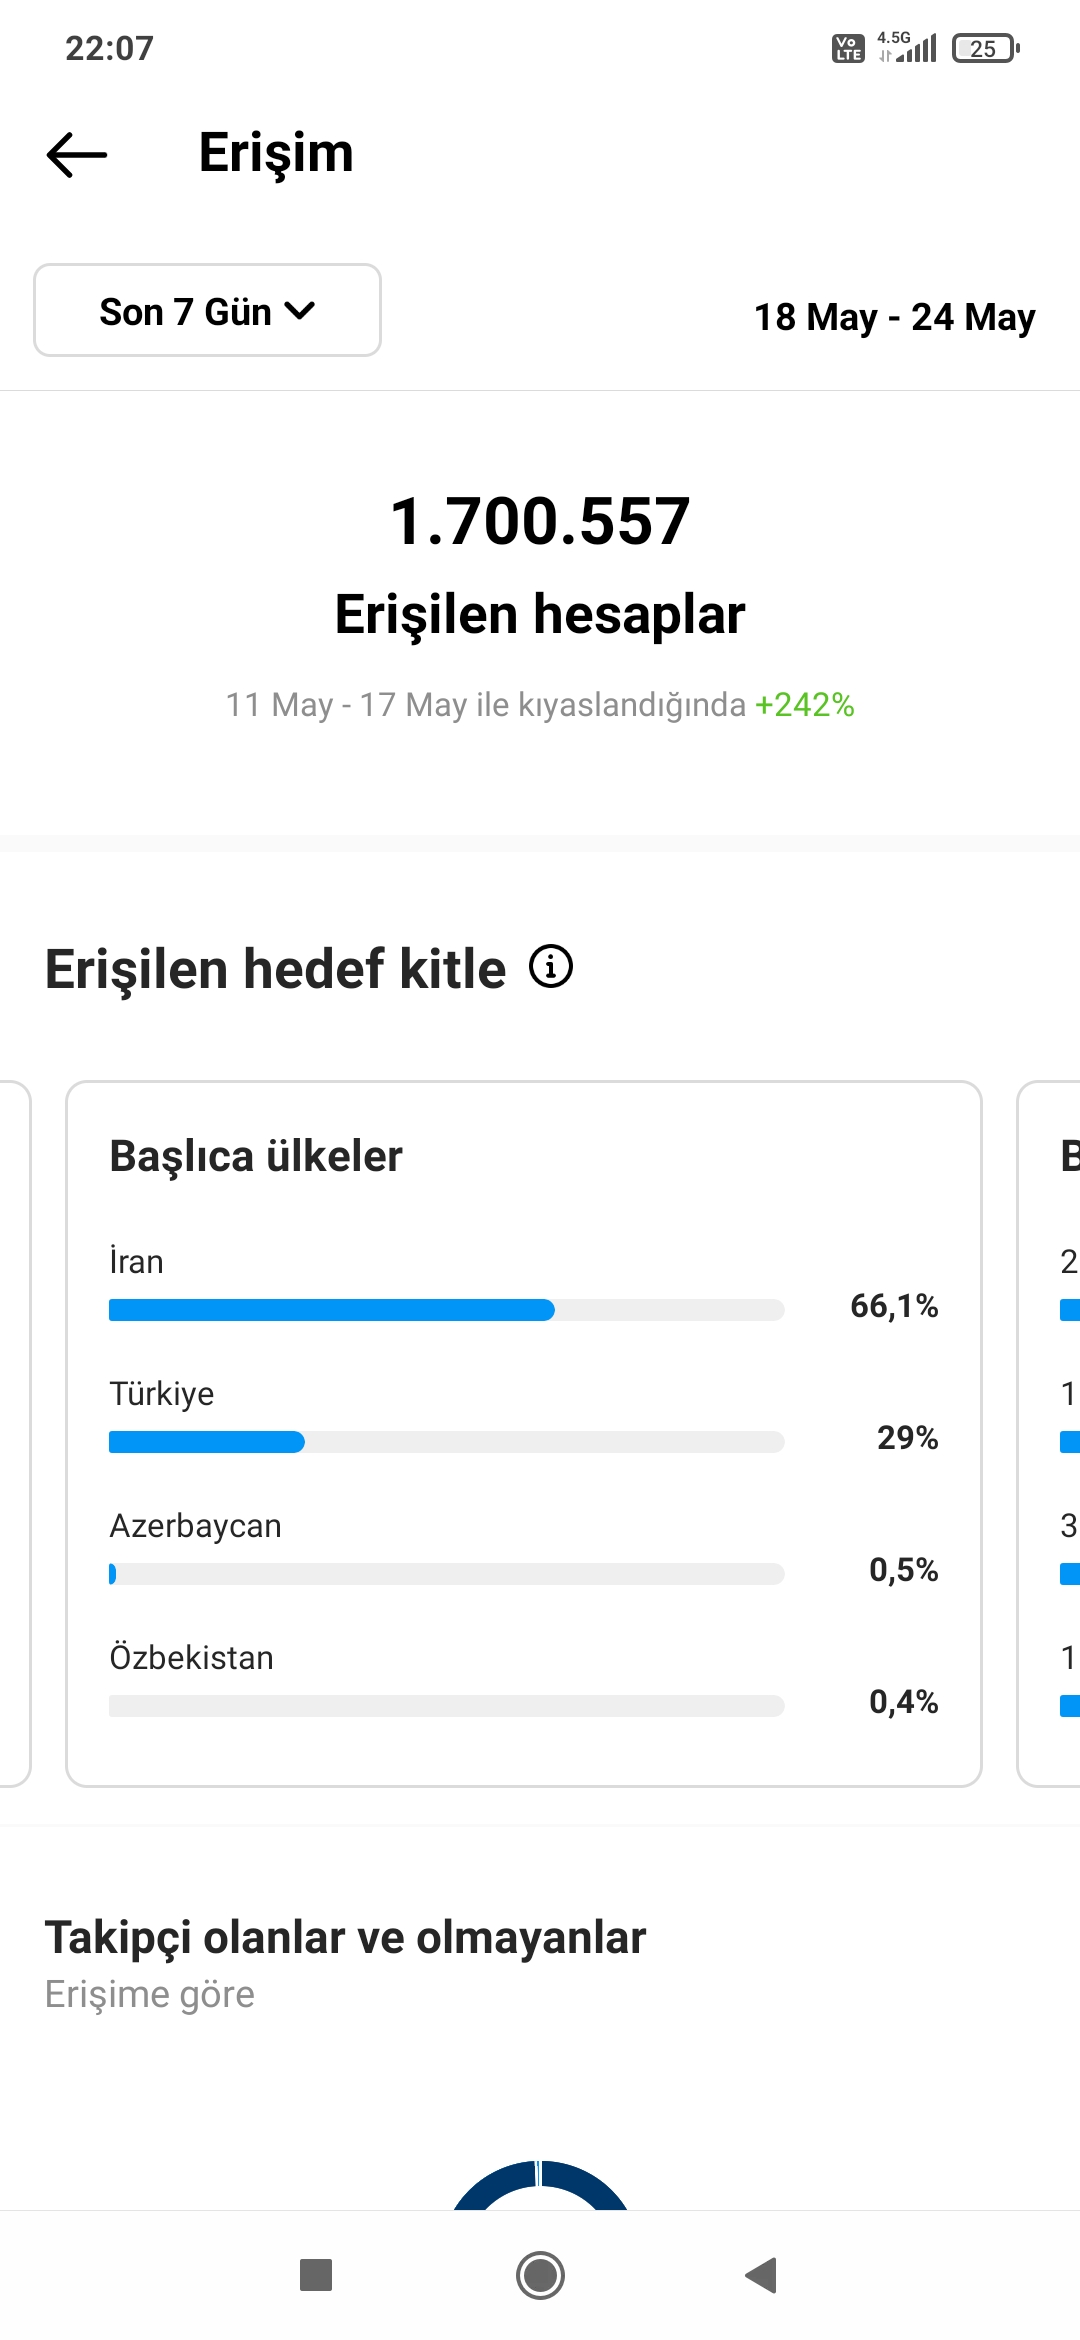Tap the Android recent apps square icon

pyautogui.click(x=316, y=2275)
